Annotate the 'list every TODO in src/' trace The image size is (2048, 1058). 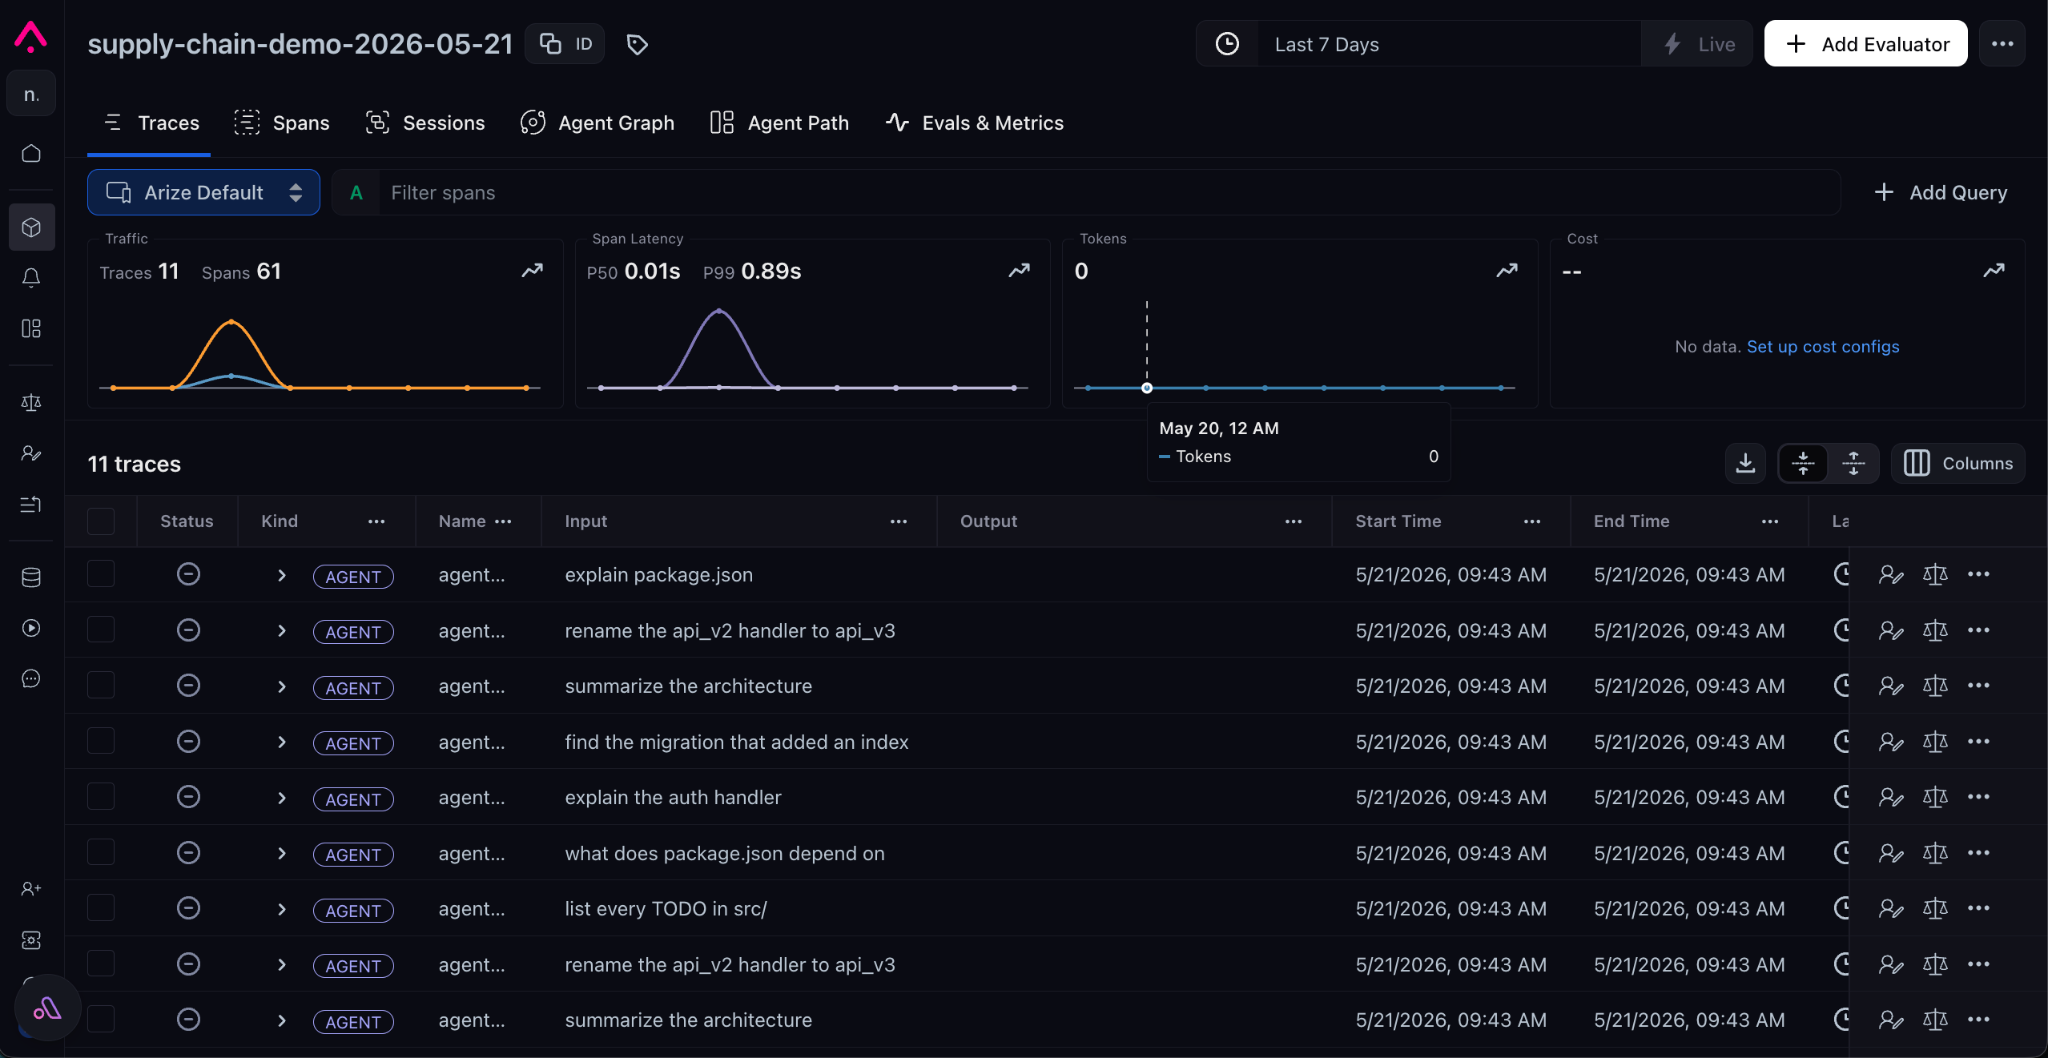(x=1890, y=909)
